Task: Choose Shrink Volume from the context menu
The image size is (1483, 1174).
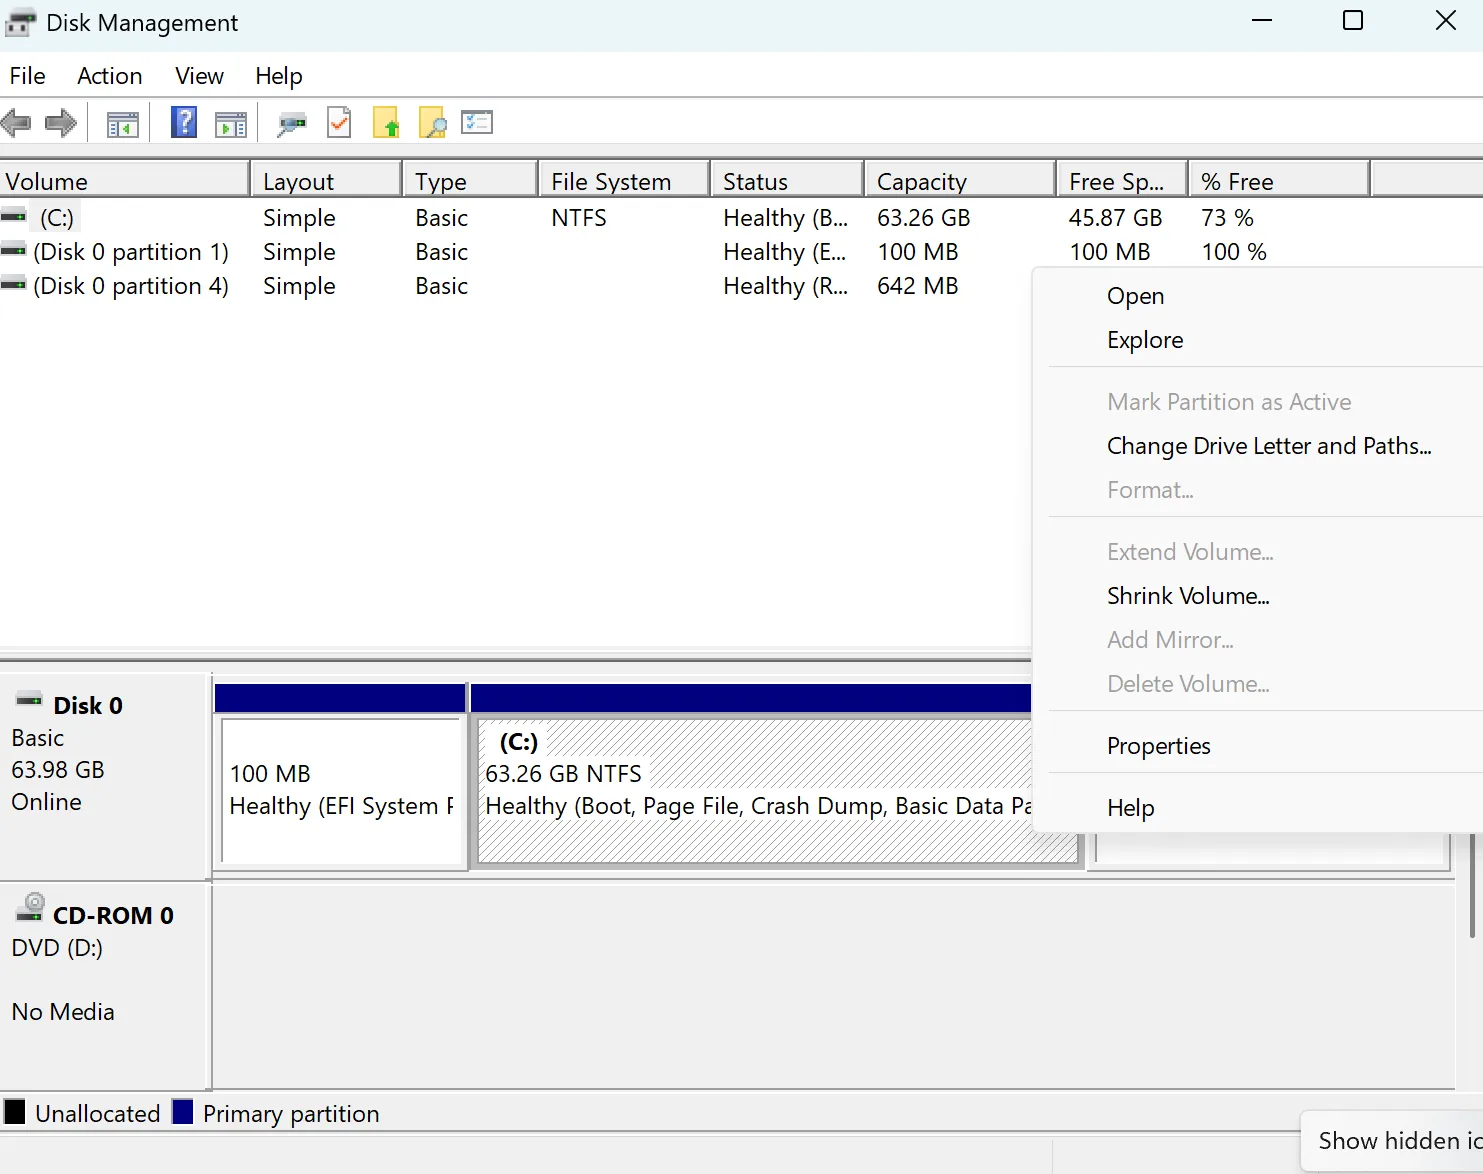Action: [x=1188, y=595]
